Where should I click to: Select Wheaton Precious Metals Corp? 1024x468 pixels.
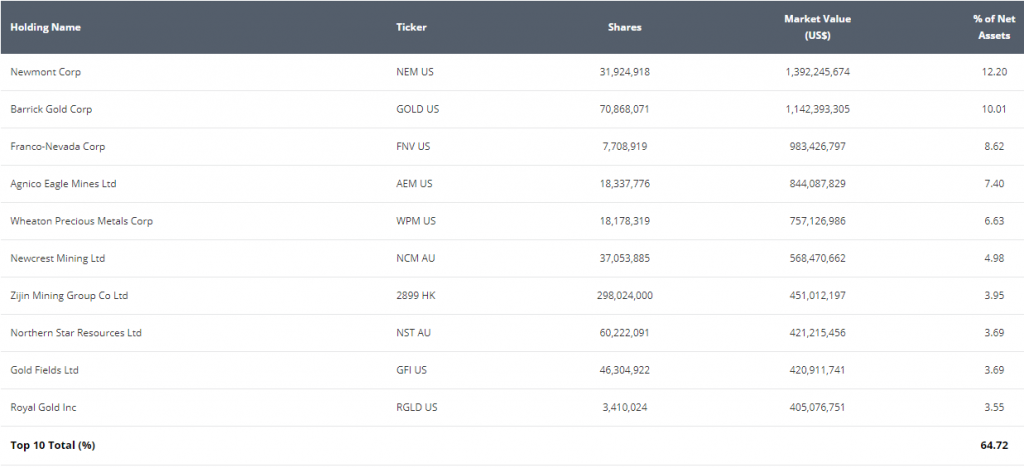click(x=81, y=221)
